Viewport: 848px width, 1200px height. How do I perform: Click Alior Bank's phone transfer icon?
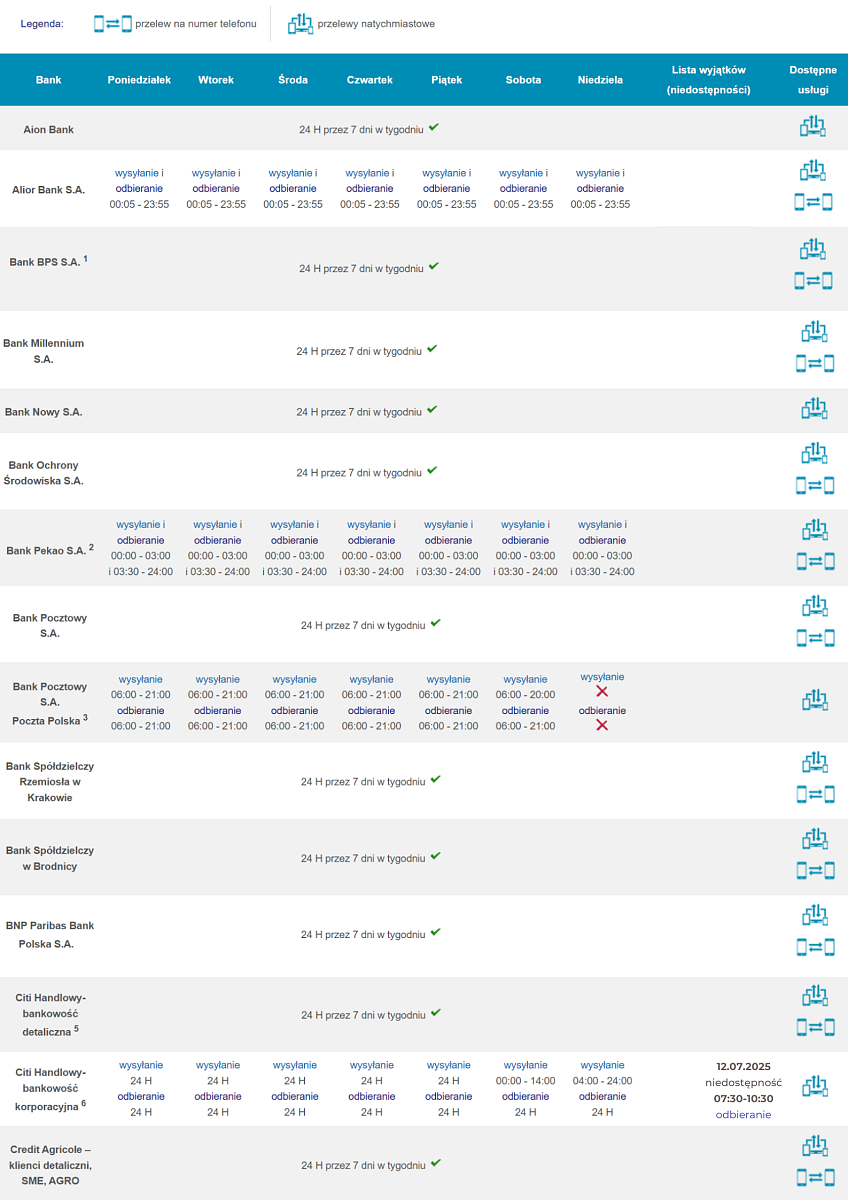pyautogui.click(x=814, y=202)
